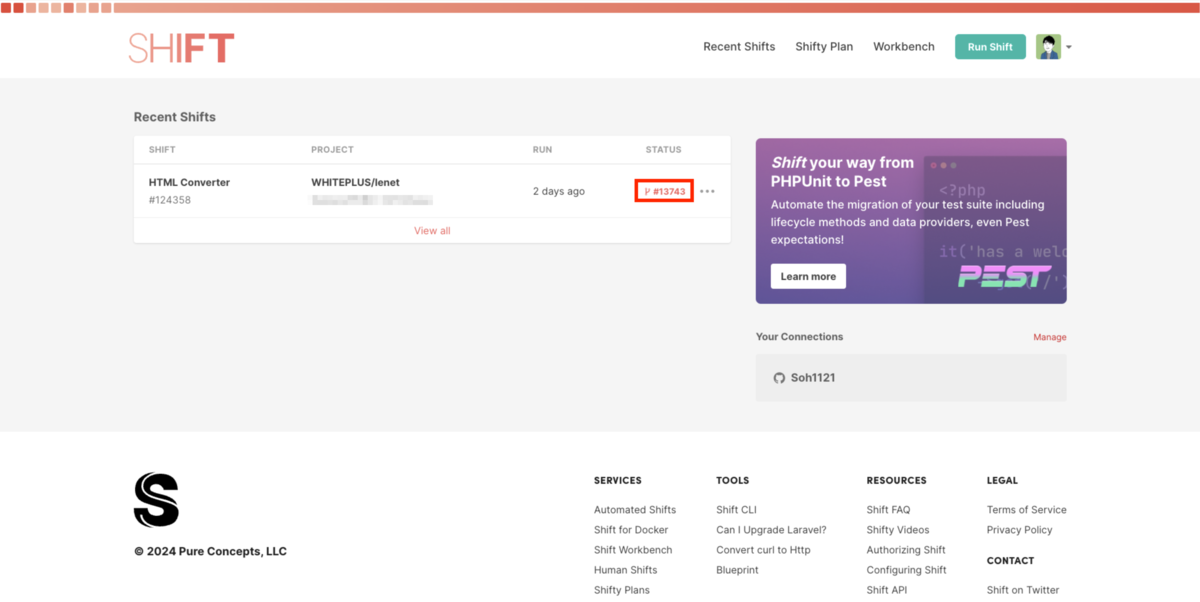The image size is (1200, 602).
Task: Click the PHPUnit to Pest promo banner
Action: [x=911, y=221]
